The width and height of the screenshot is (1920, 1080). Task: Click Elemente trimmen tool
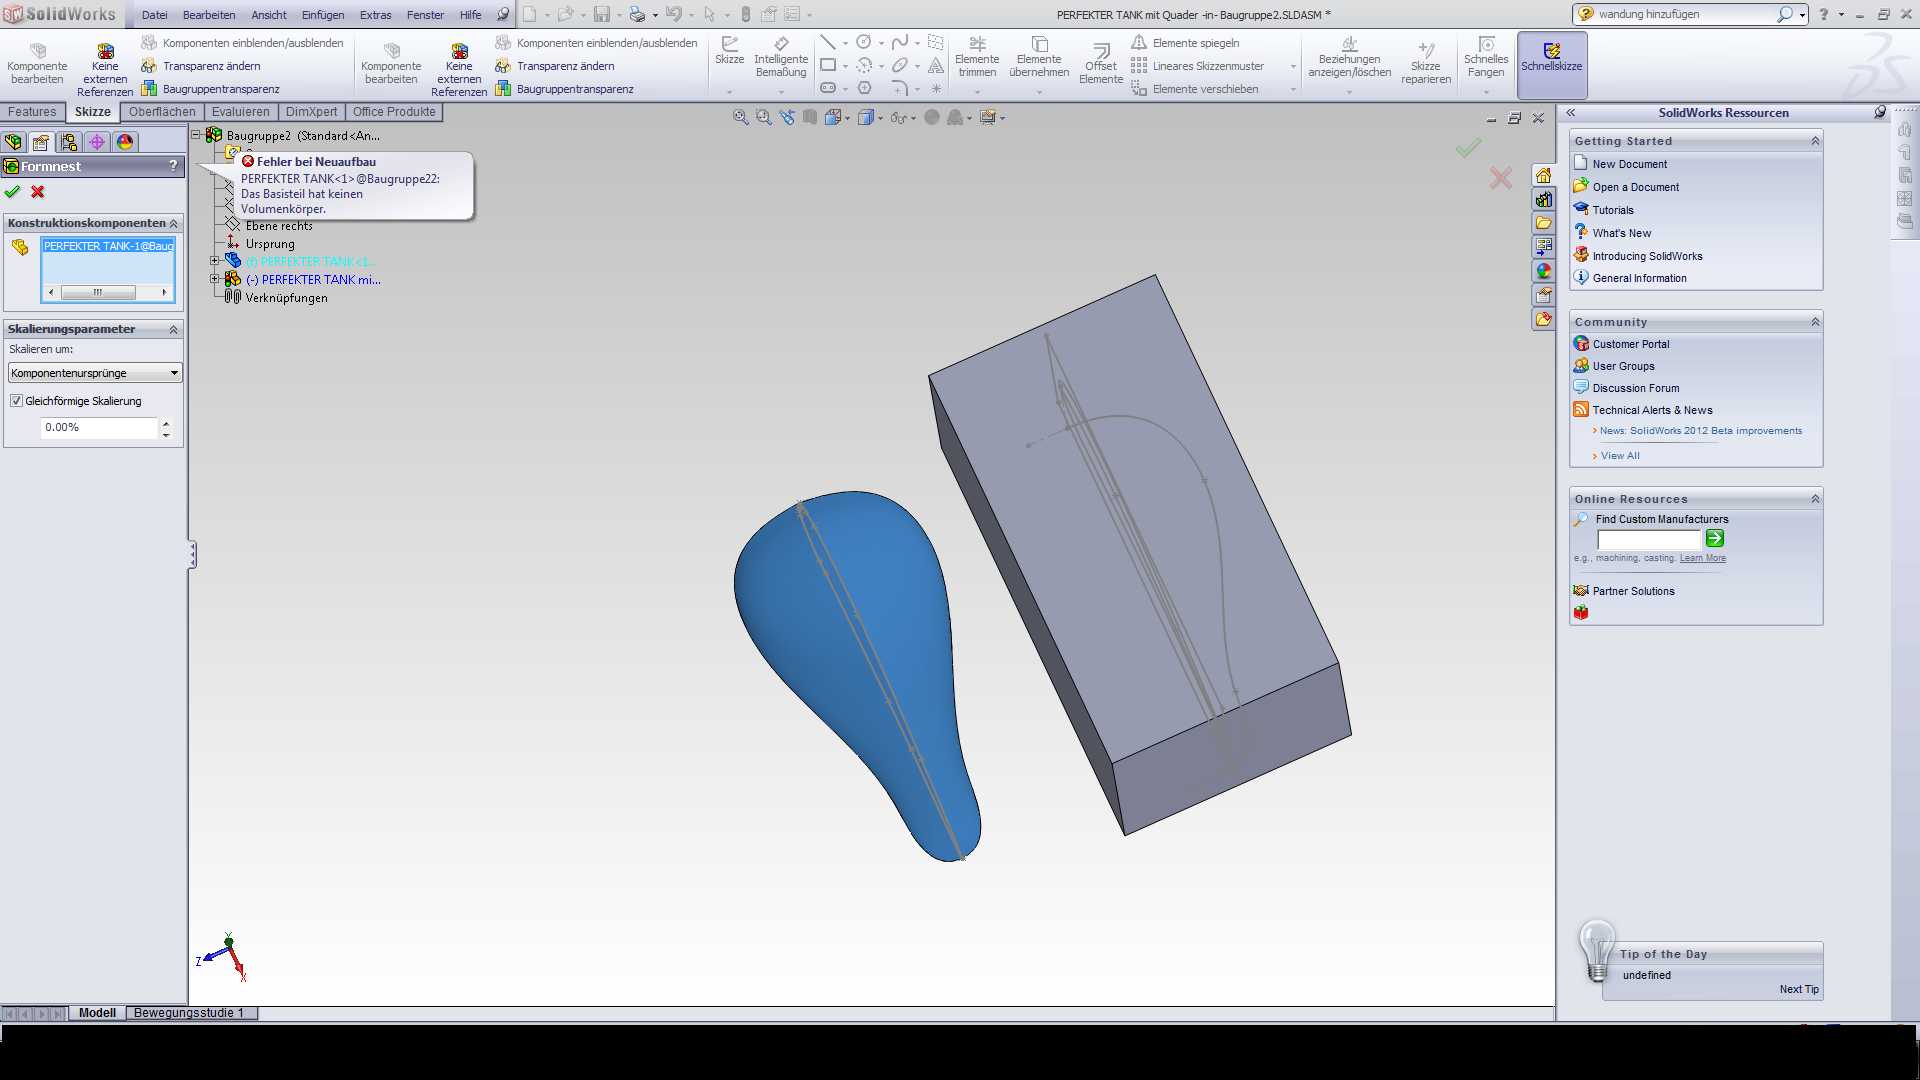[977, 57]
